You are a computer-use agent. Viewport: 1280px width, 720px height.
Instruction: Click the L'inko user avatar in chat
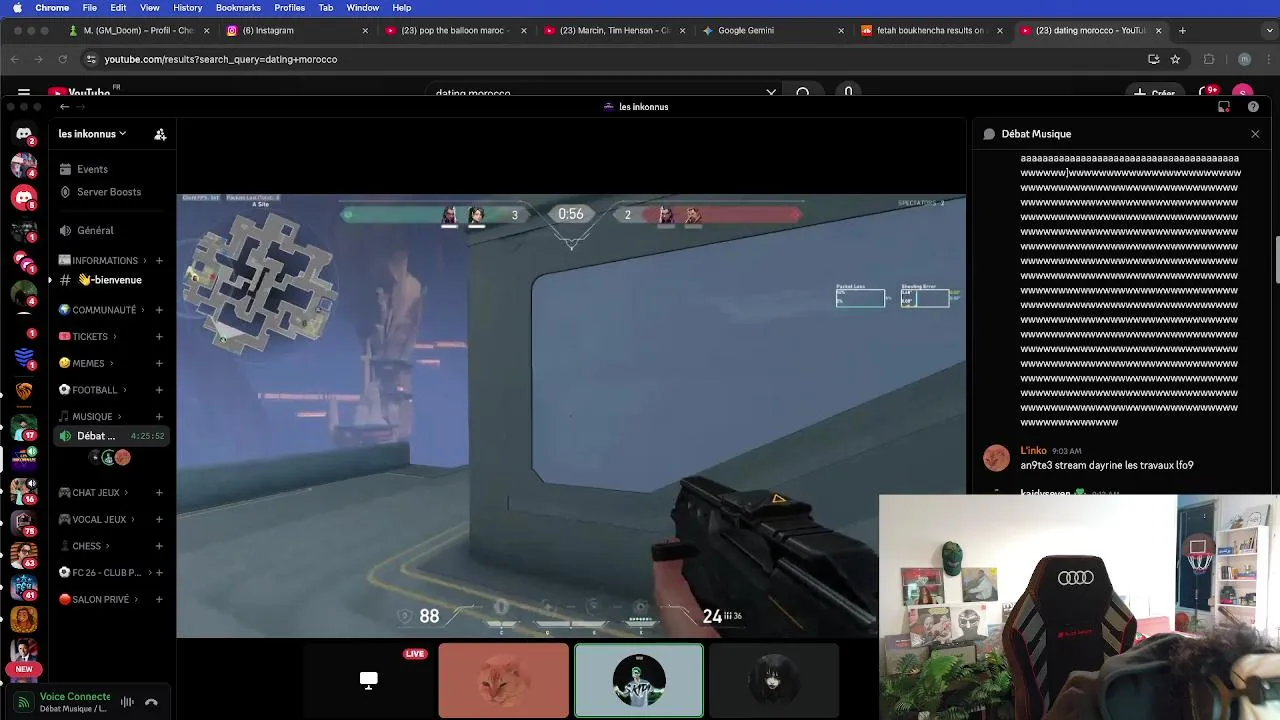(x=996, y=458)
